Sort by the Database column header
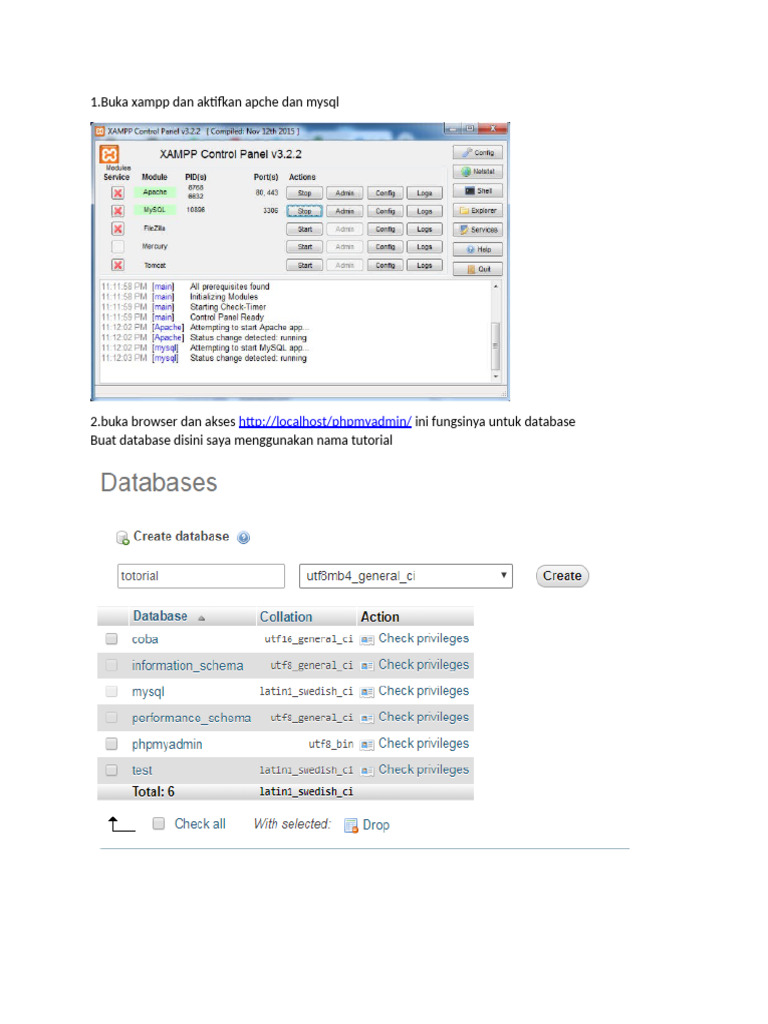768x1024 pixels. point(160,617)
